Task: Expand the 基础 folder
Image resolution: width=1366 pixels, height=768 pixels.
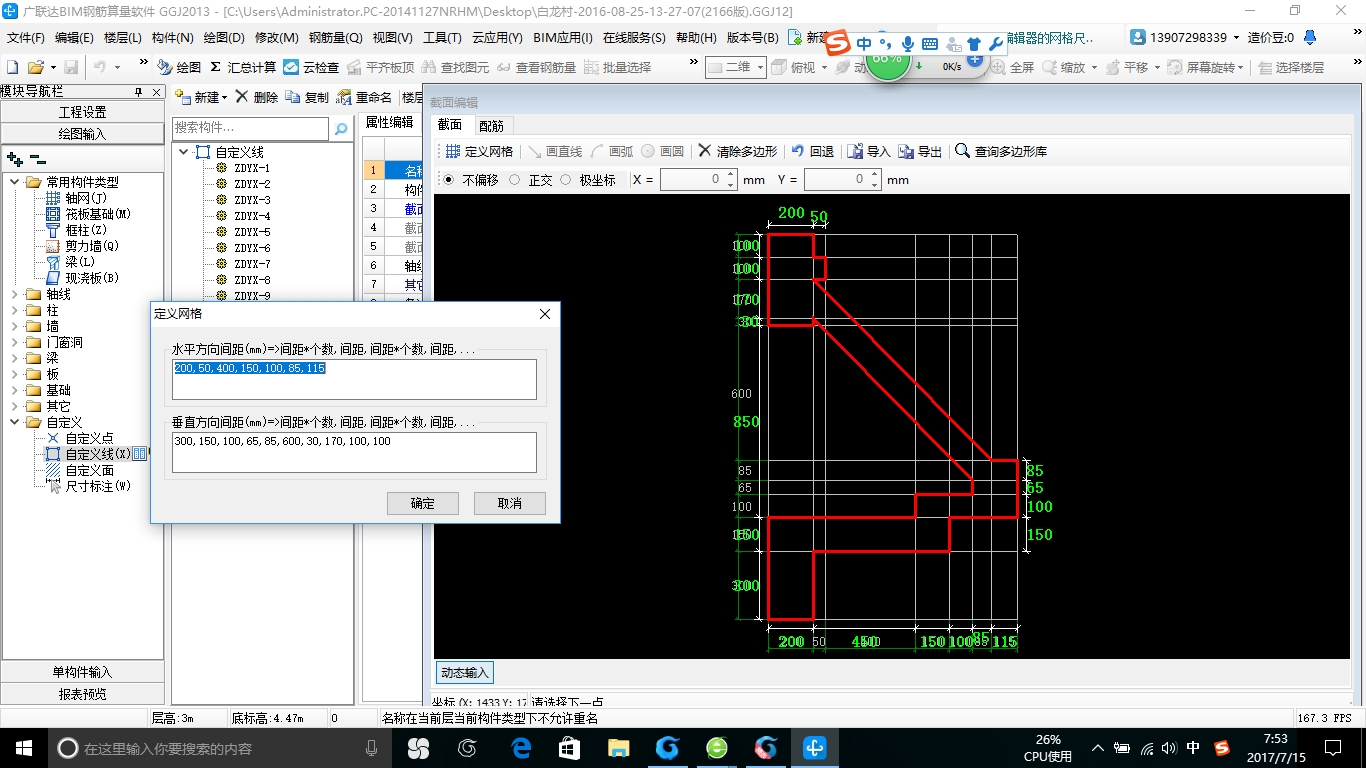Action: click(15, 390)
